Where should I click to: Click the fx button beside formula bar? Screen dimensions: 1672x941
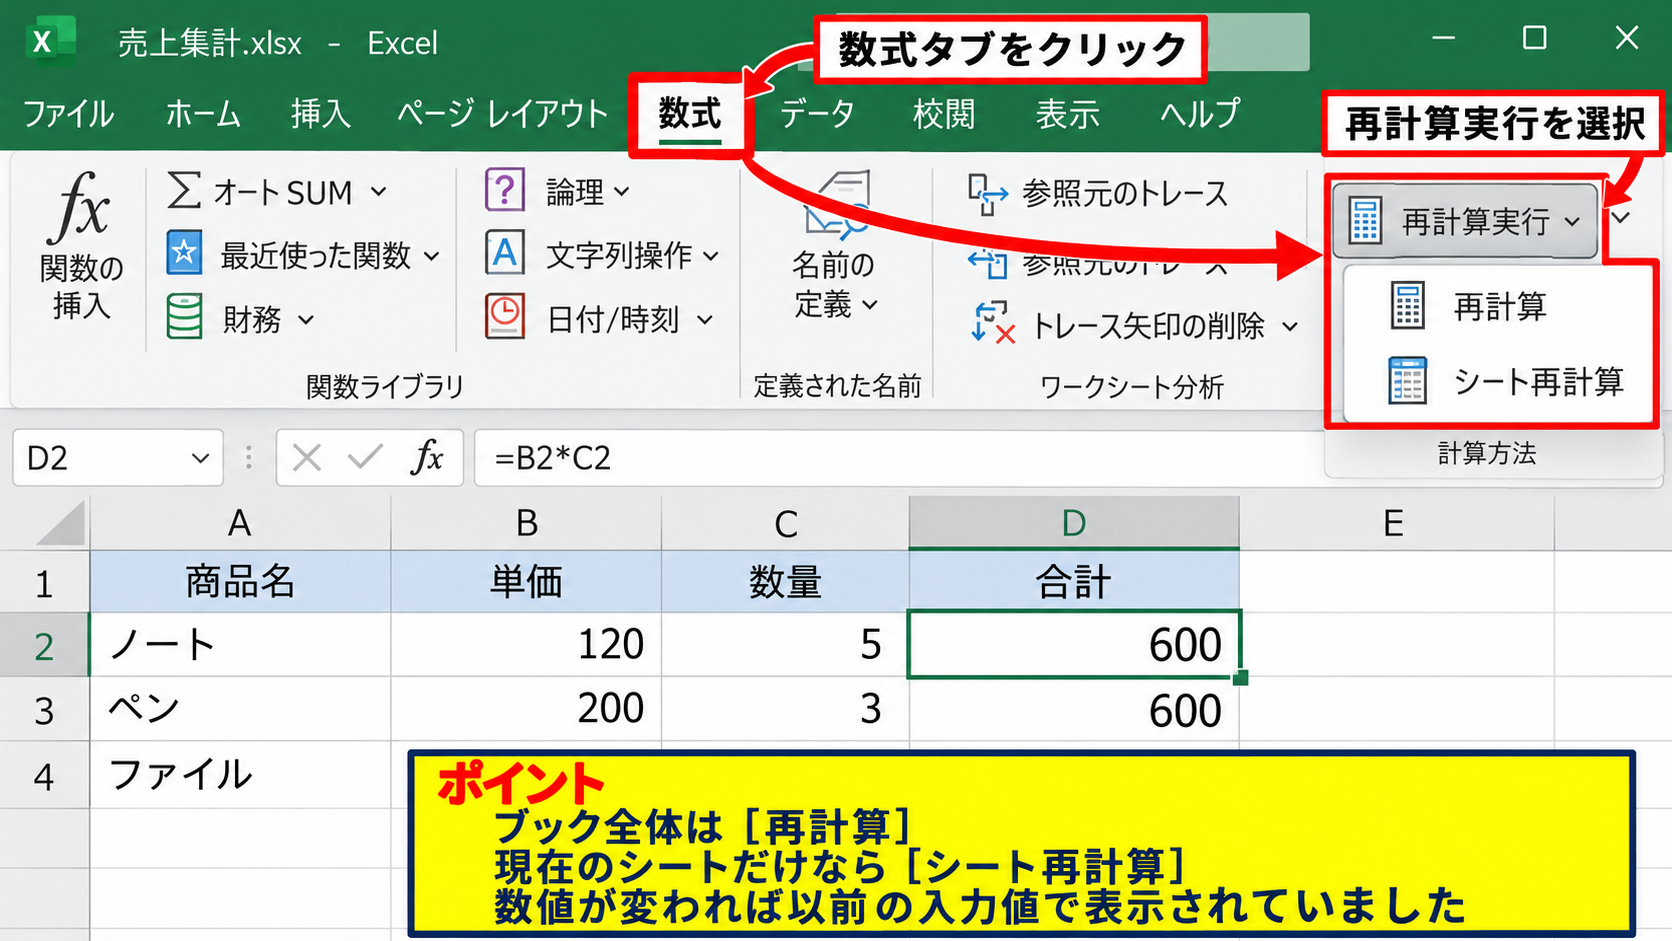(427, 457)
